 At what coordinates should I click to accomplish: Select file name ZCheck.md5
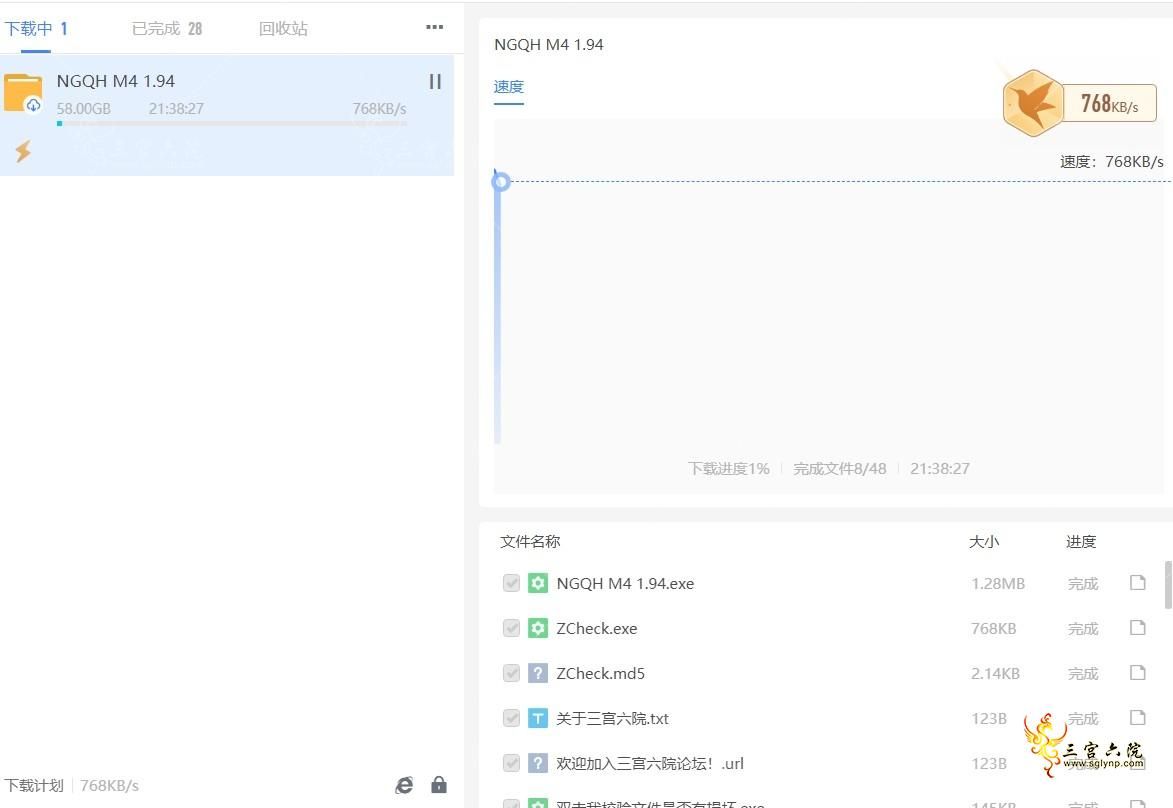tap(601, 673)
